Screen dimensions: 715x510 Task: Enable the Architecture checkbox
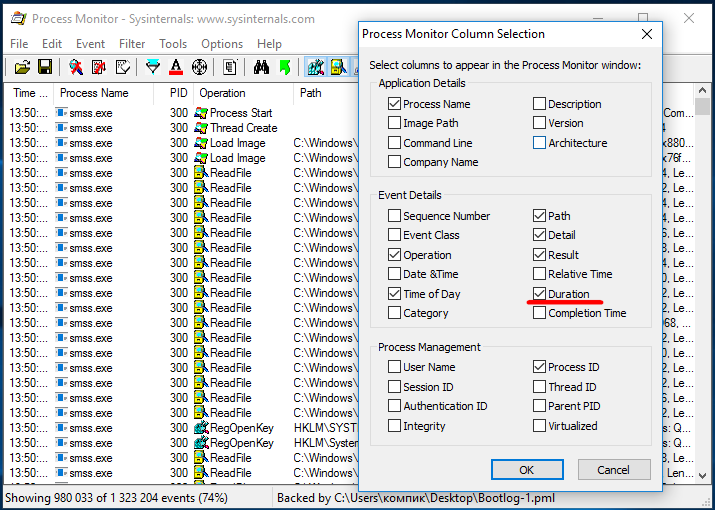(x=539, y=142)
